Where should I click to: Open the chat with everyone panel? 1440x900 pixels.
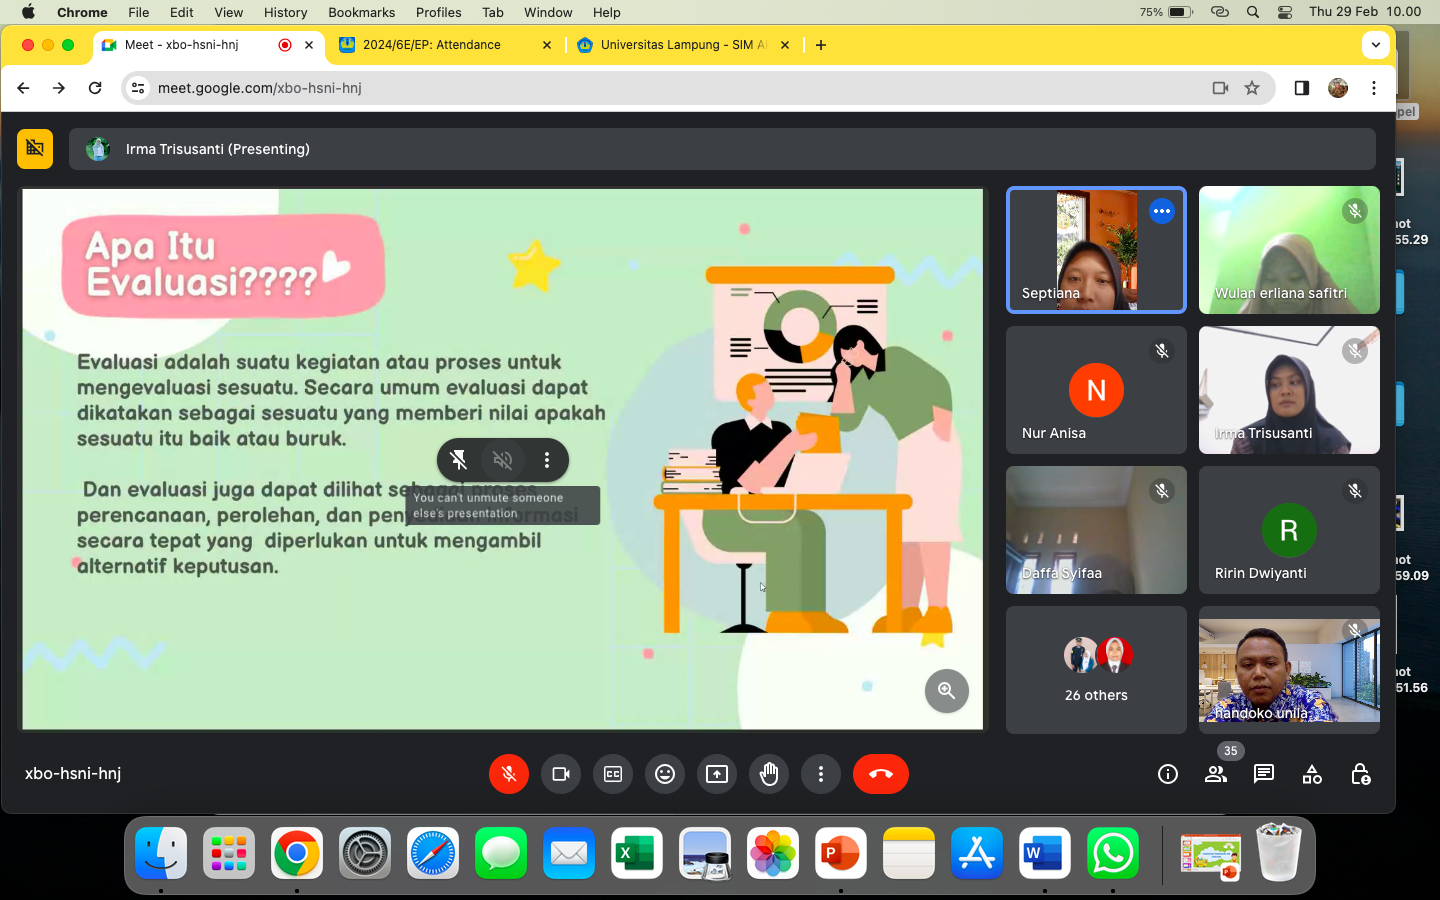point(1264,774)
